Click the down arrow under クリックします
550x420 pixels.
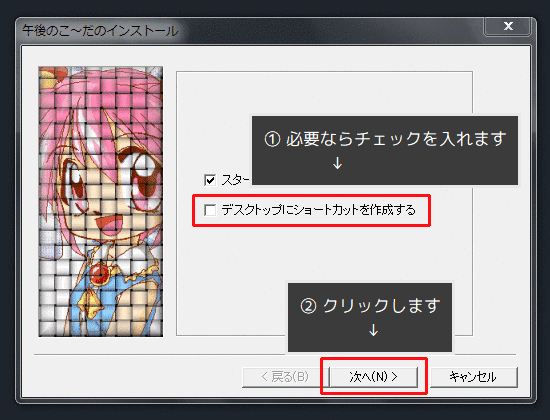coord(374,330)
